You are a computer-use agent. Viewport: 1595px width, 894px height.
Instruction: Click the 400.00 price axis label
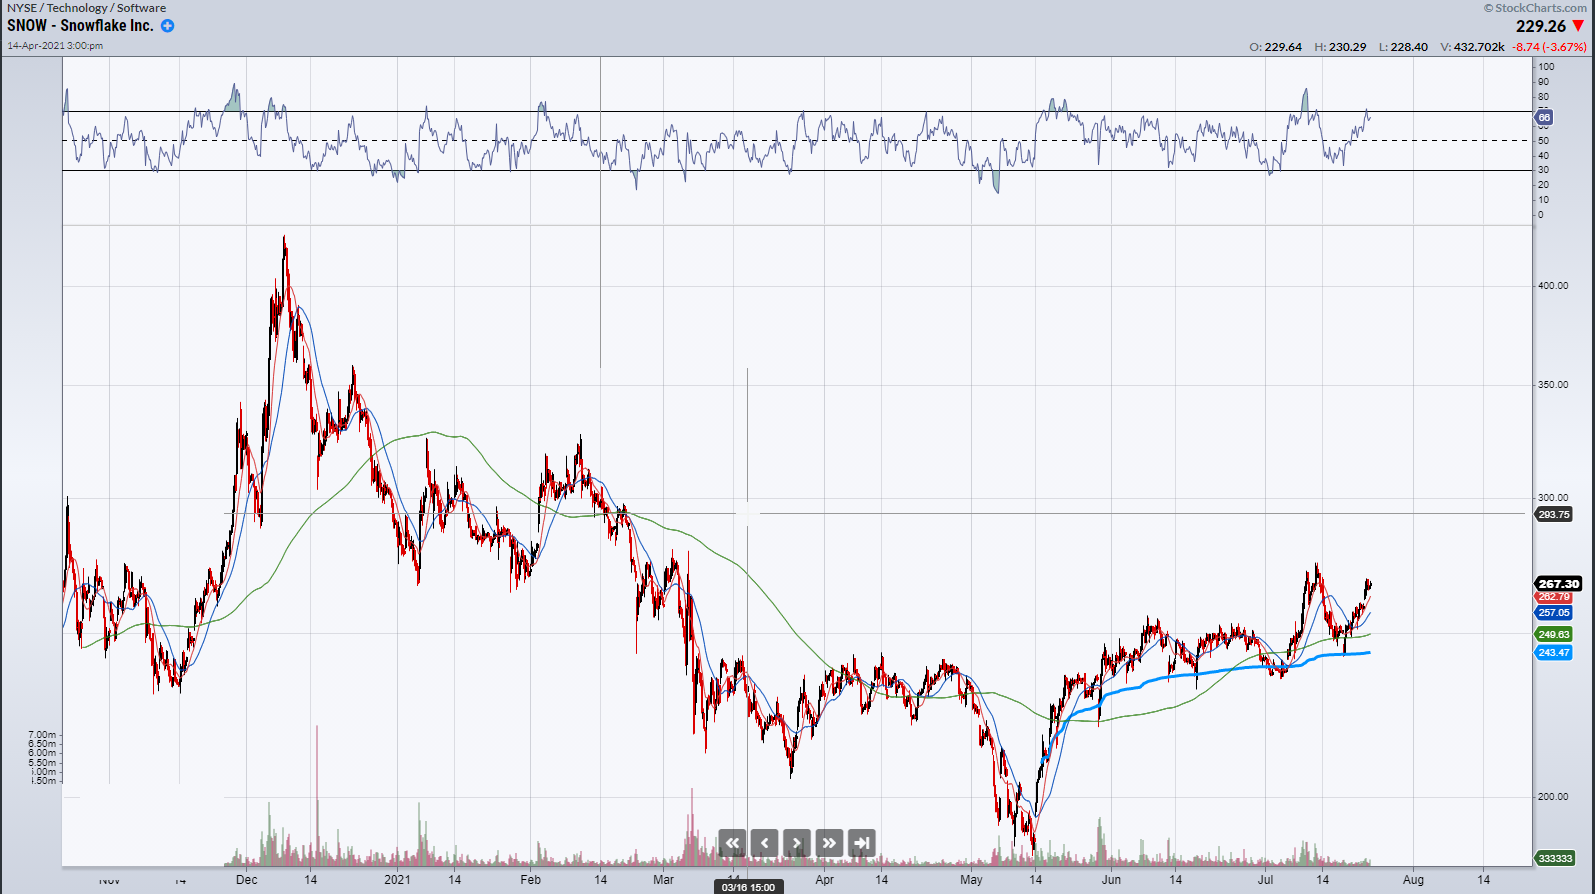click(x=1553, y=286)
